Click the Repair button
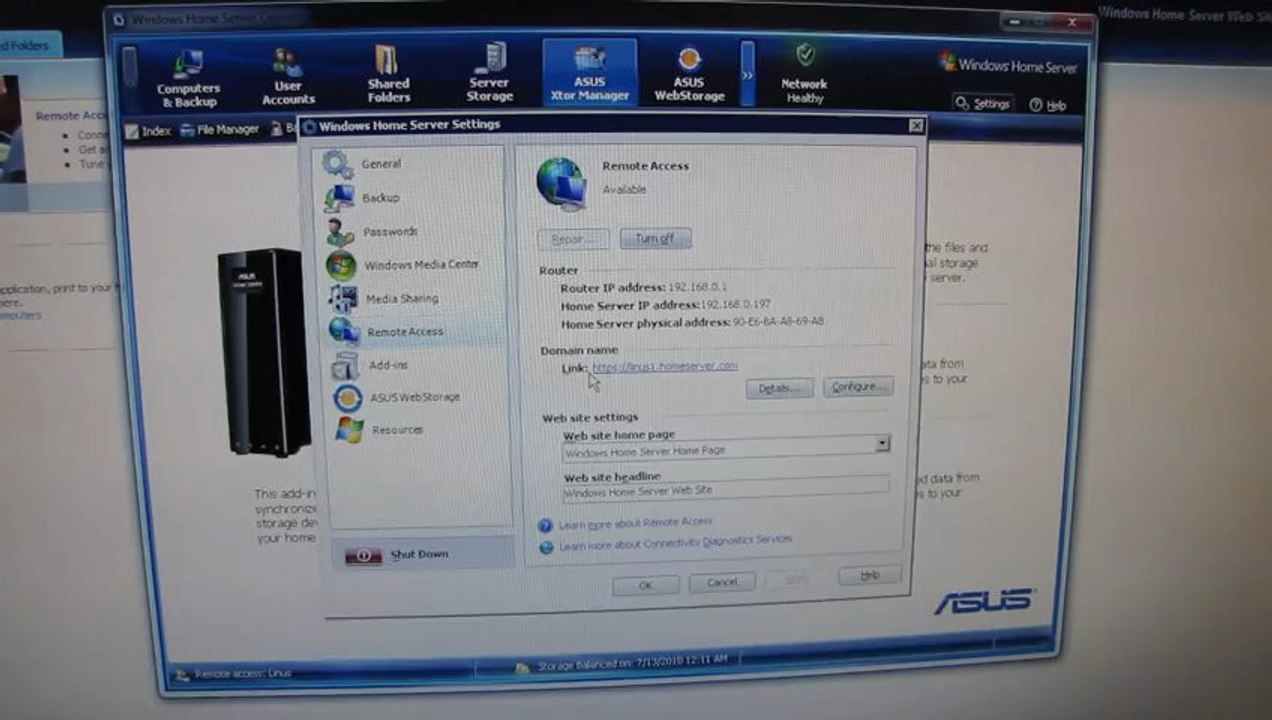 click(573, 239)
